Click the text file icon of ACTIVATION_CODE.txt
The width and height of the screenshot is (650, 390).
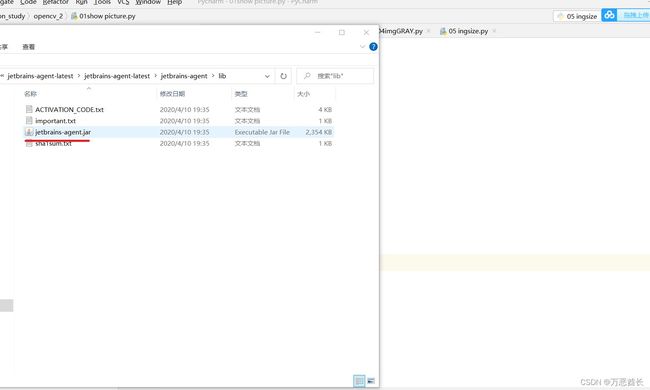29,109
